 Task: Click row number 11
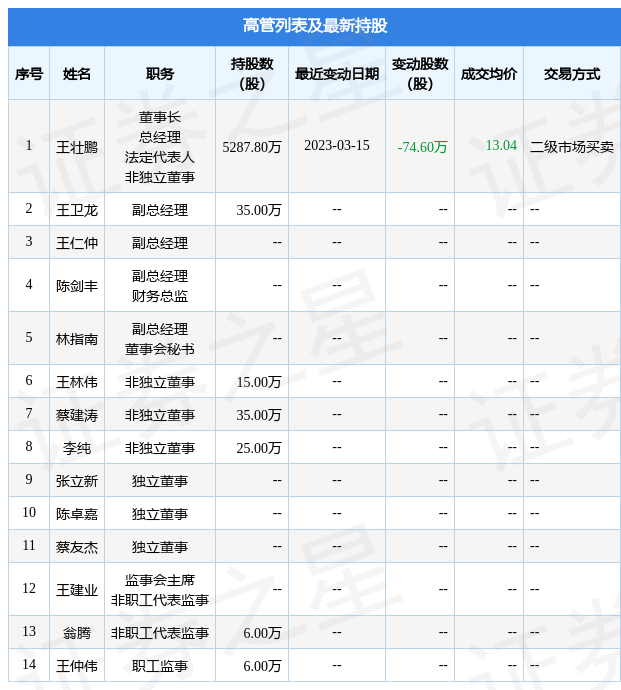(x=29, y=545)
